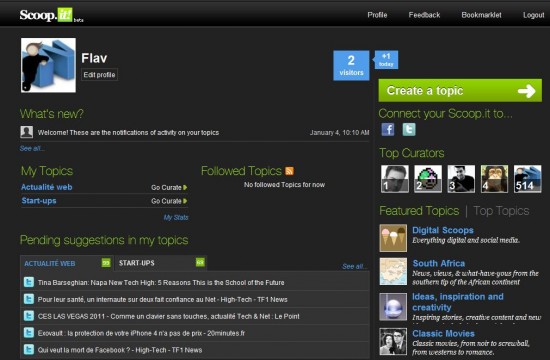Viewport: 550px width, 360px height.
Task: Open Profile in top navigation
Action: click(x=377, y=15)
